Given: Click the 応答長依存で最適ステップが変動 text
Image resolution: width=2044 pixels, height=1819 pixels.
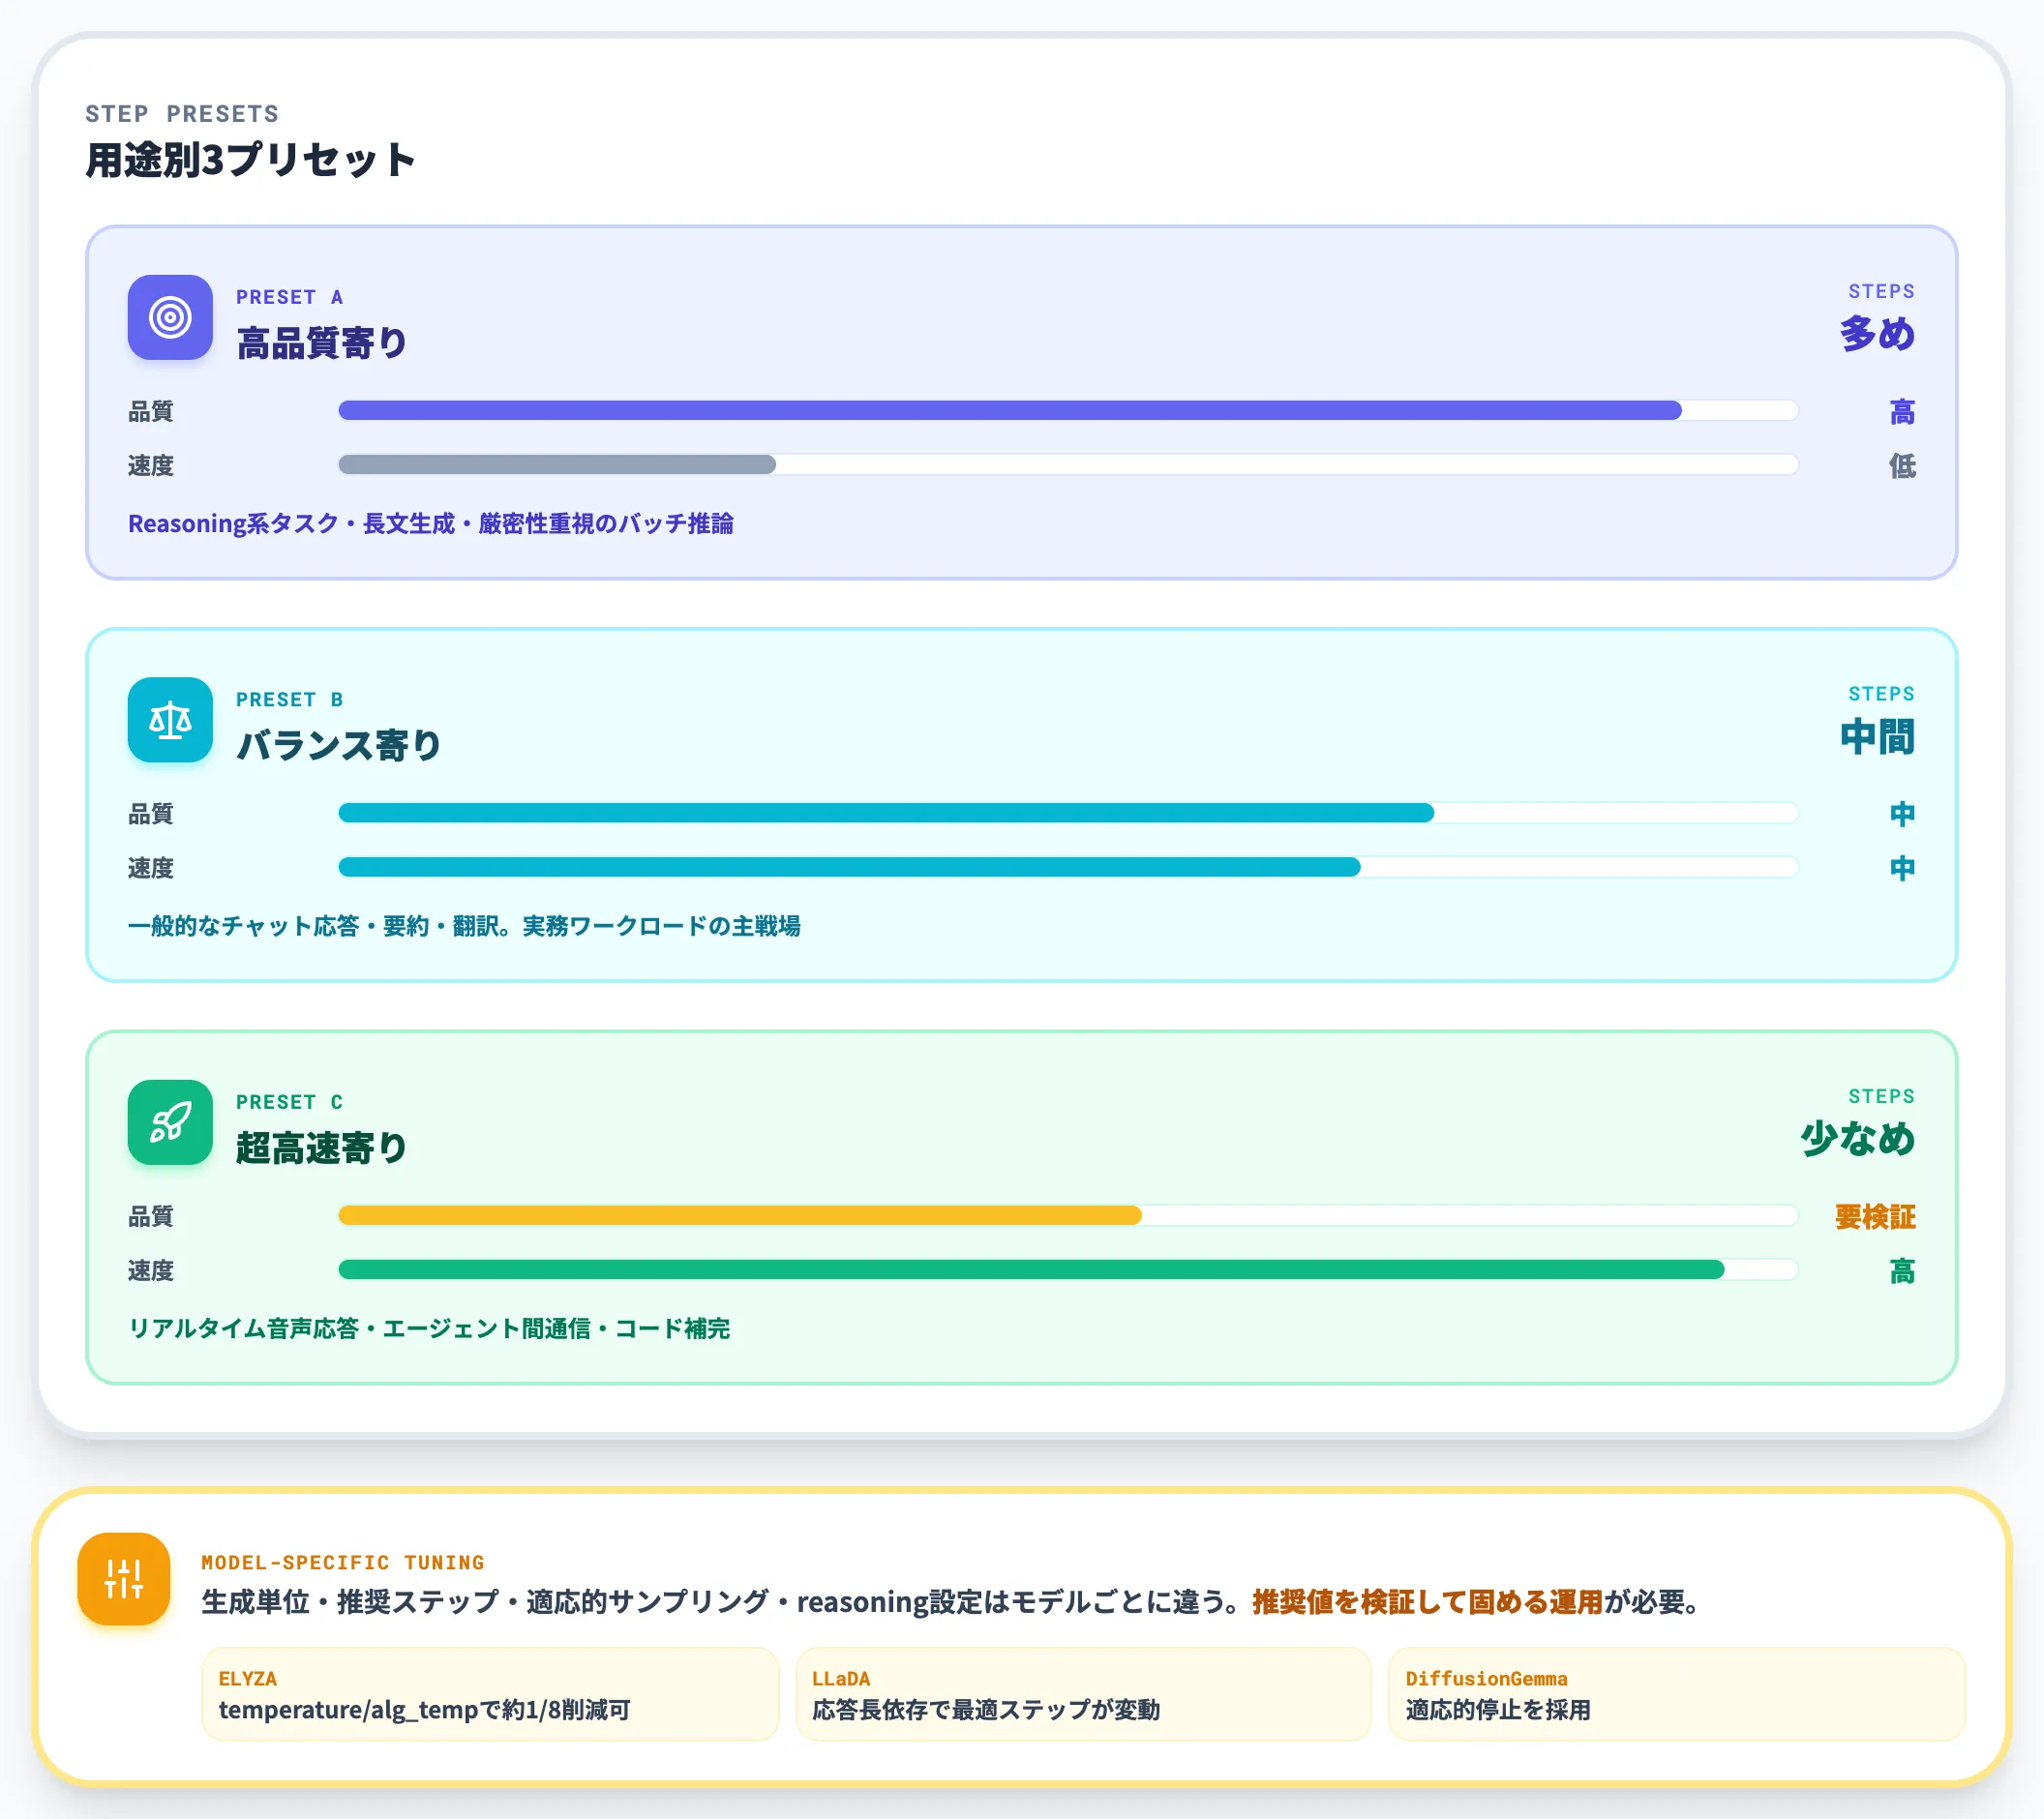Looking at the screenshot, I should click(x=986, y=1710).
